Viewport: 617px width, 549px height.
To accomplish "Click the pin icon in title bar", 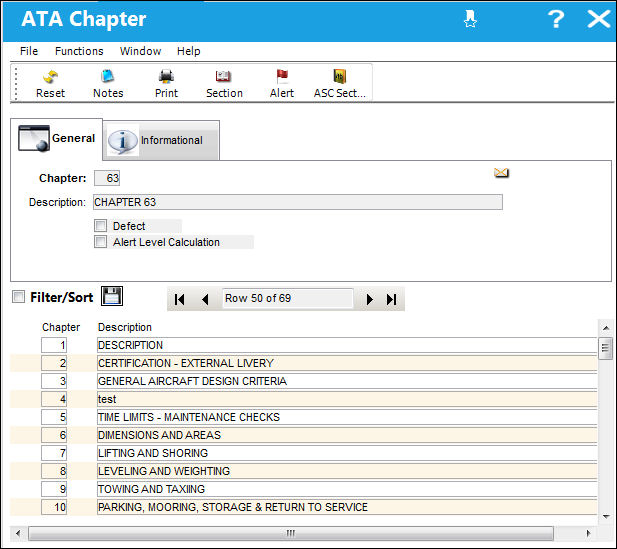I will click(x=470, y=19).
